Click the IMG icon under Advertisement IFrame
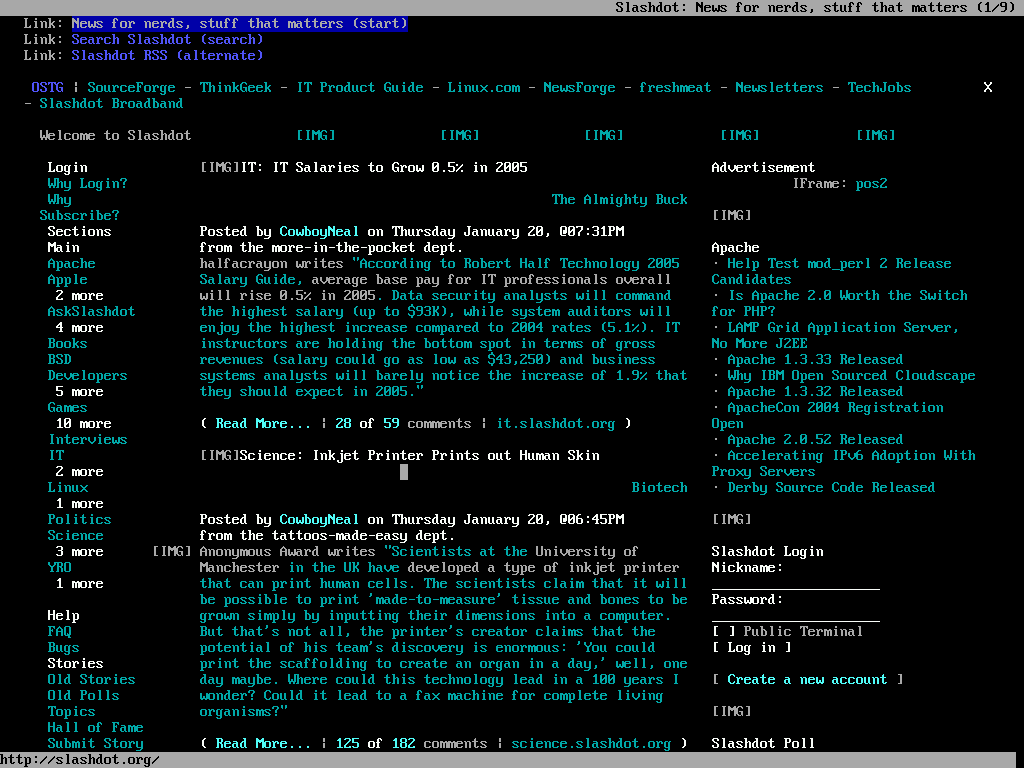Viewport: 1024px width, 768px height. [x=731, y=216]
